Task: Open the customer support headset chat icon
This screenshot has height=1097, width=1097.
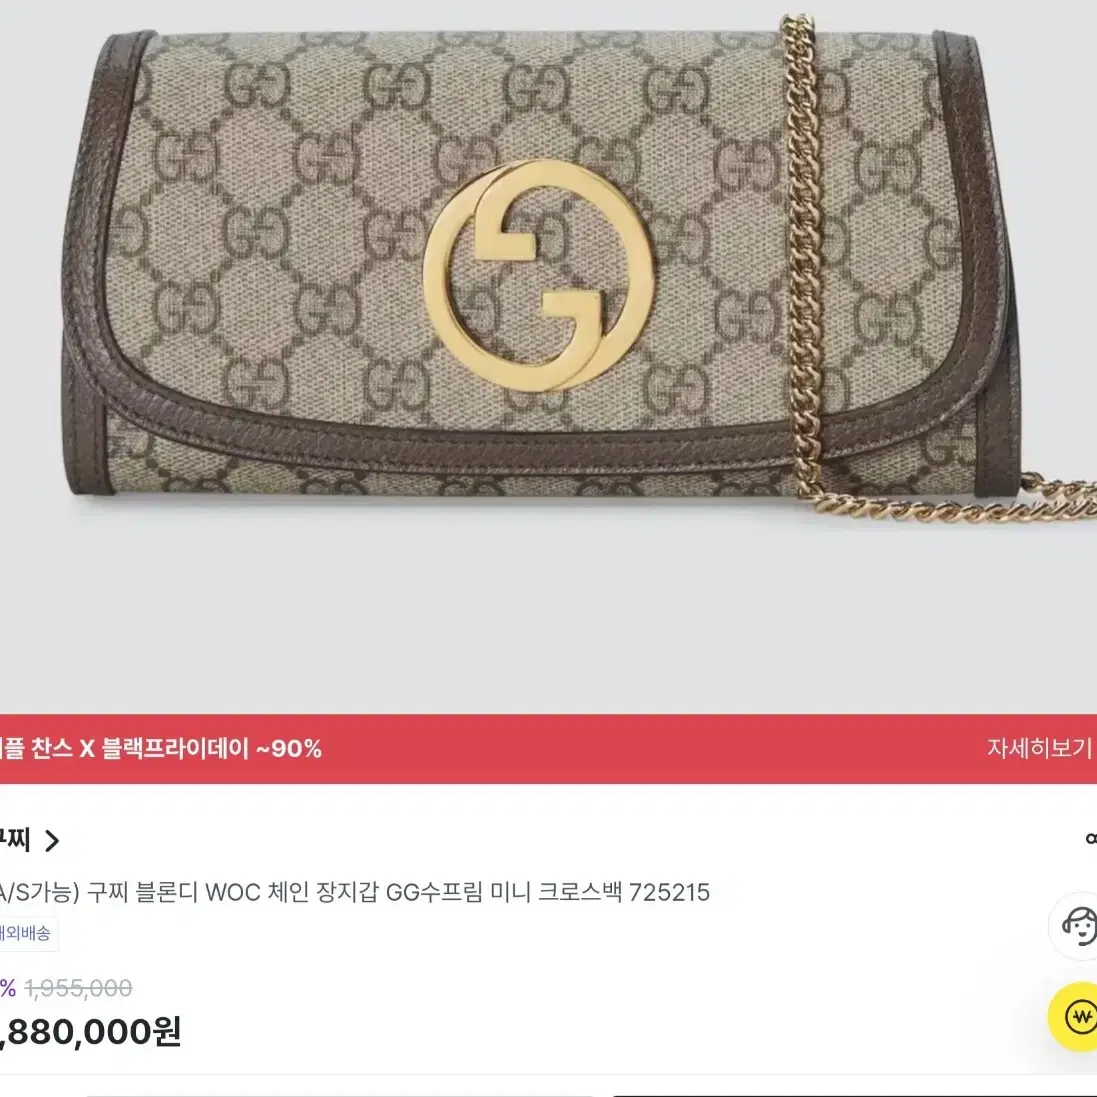Action: [1075, 926]
